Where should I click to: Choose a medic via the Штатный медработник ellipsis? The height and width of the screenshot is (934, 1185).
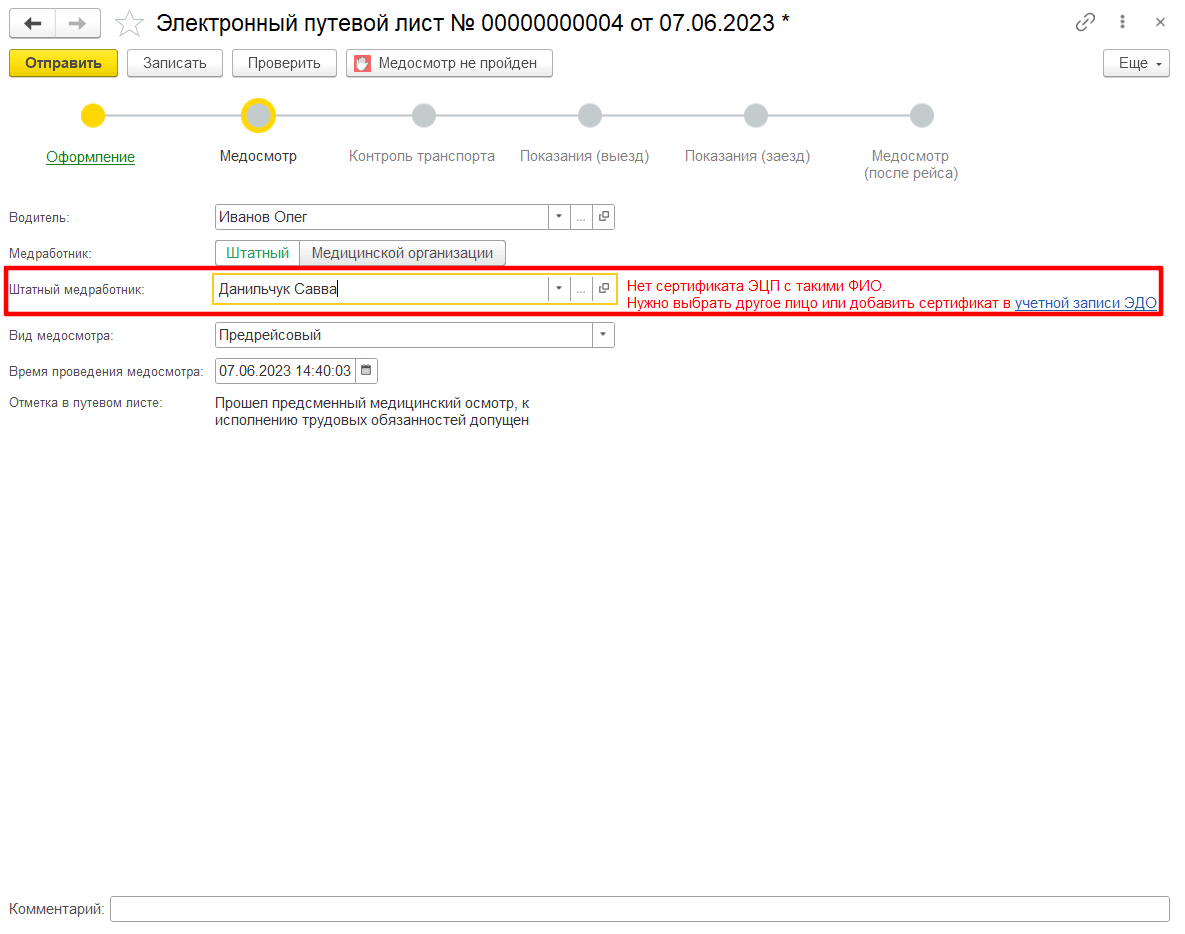[x=580, y=289]
